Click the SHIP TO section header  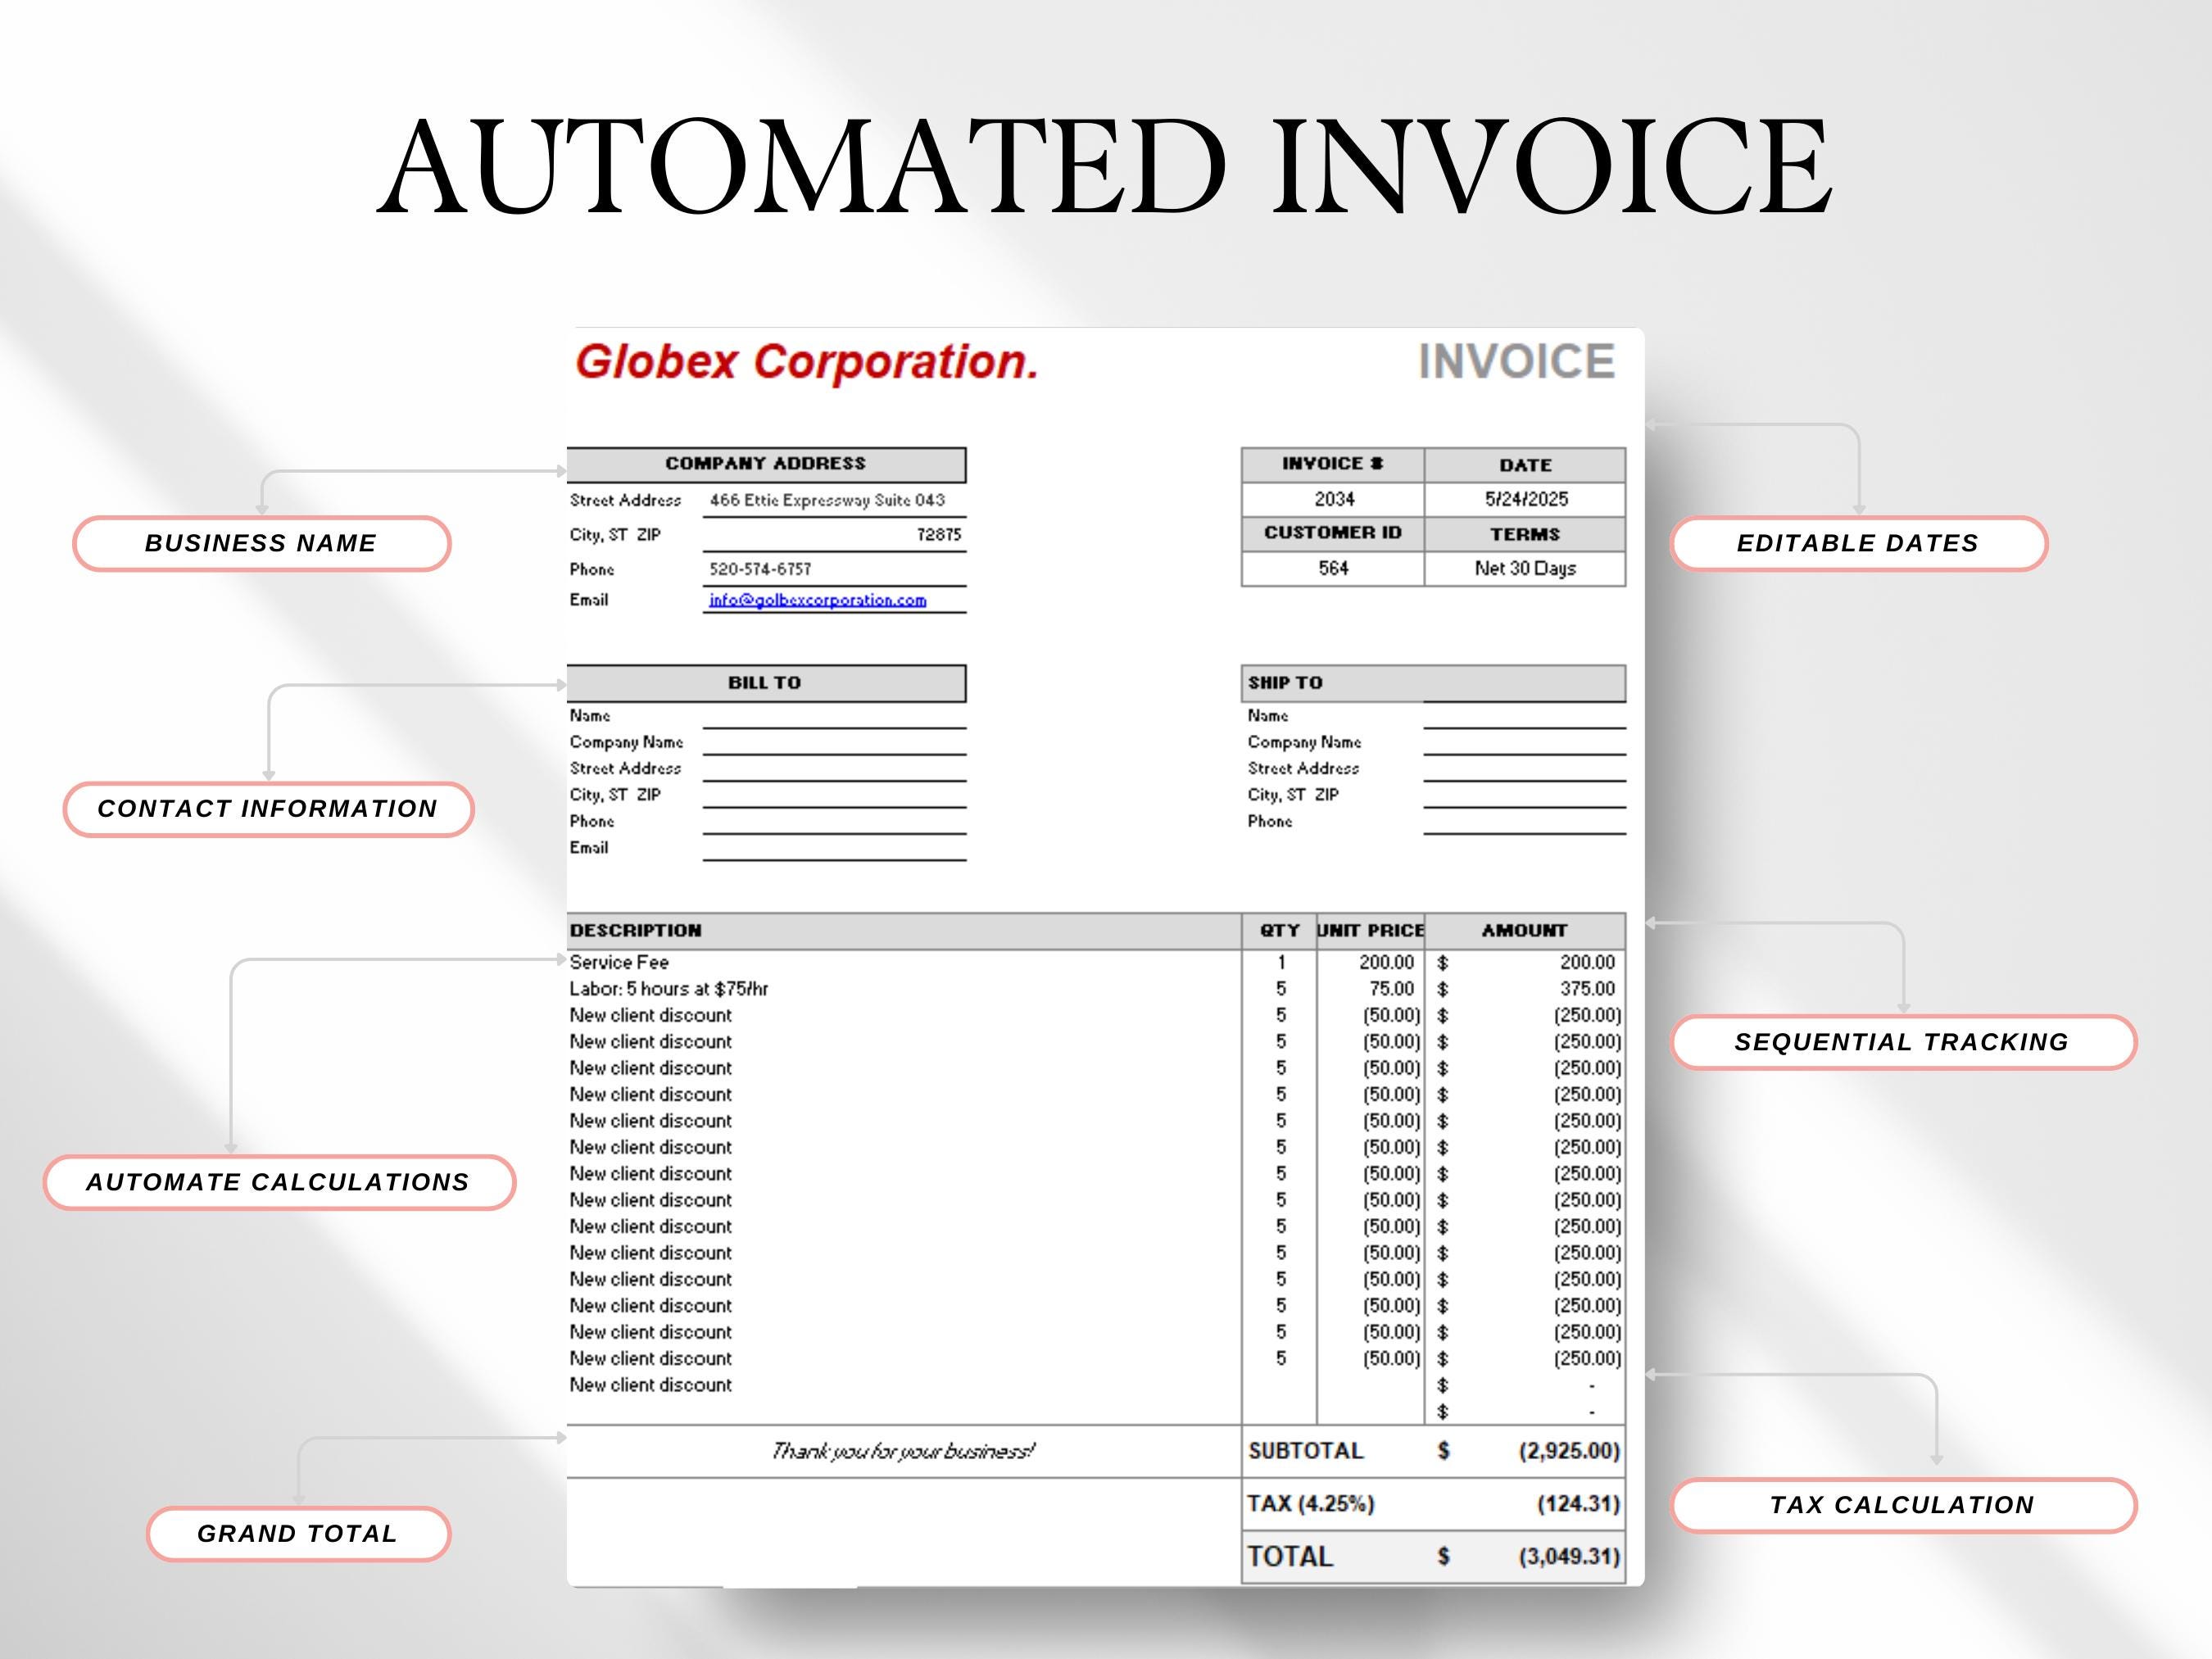click(1433, 683)
